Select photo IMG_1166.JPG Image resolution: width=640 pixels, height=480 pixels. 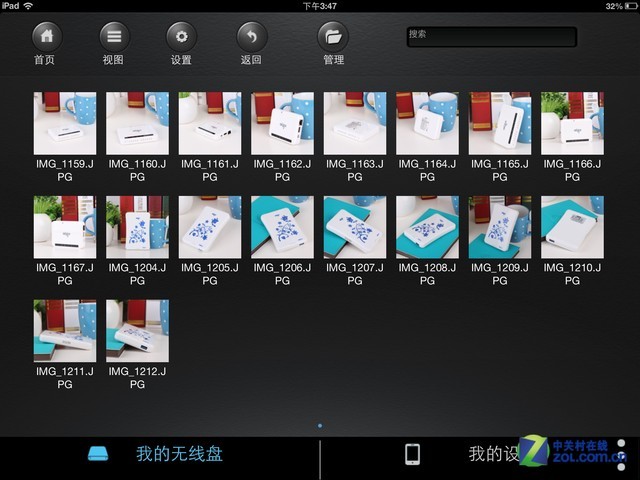click(x=572, y=123)
